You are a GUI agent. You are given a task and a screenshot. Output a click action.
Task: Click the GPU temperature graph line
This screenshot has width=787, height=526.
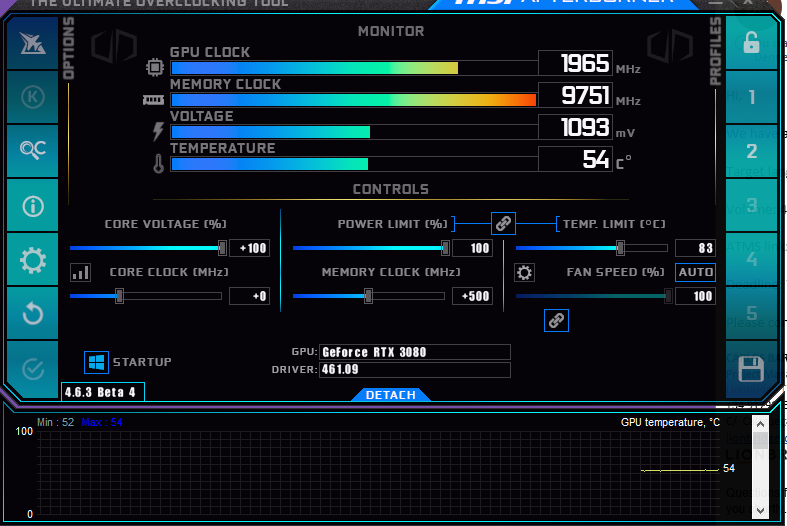click(x=680, y=470)
